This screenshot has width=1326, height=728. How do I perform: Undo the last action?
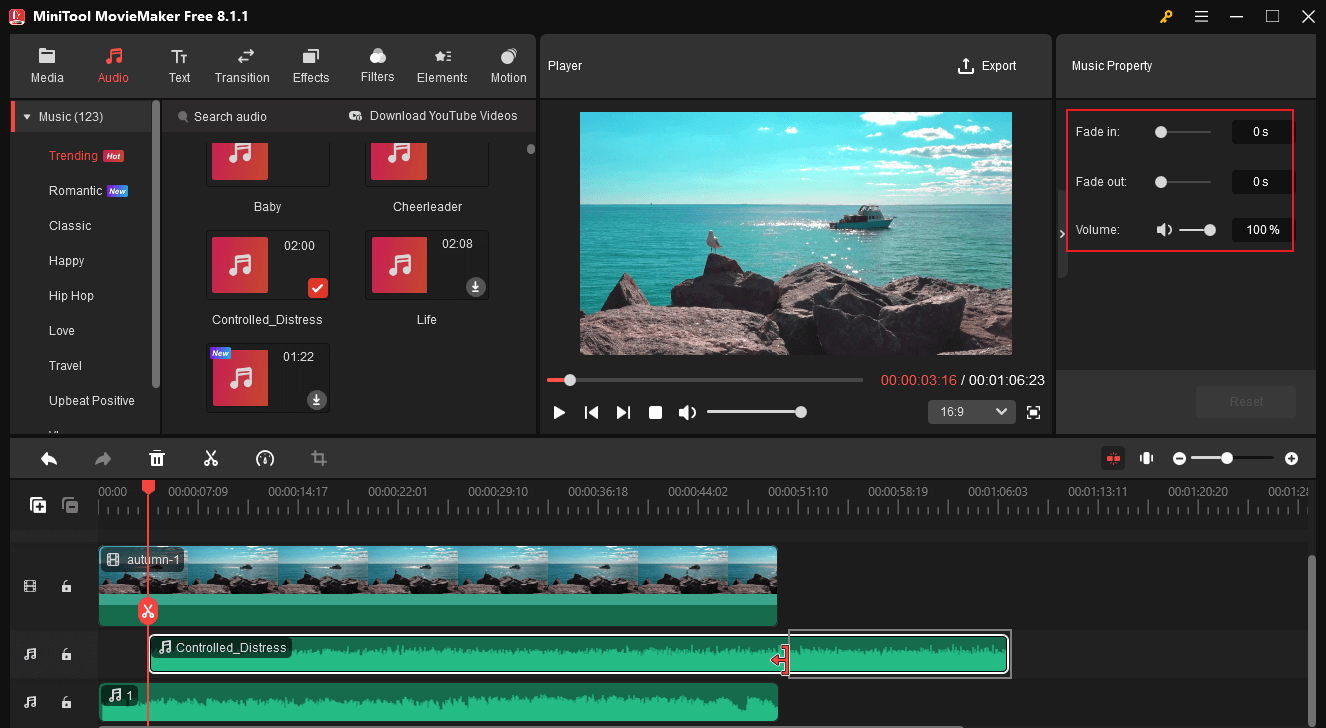tap(49, 459)
